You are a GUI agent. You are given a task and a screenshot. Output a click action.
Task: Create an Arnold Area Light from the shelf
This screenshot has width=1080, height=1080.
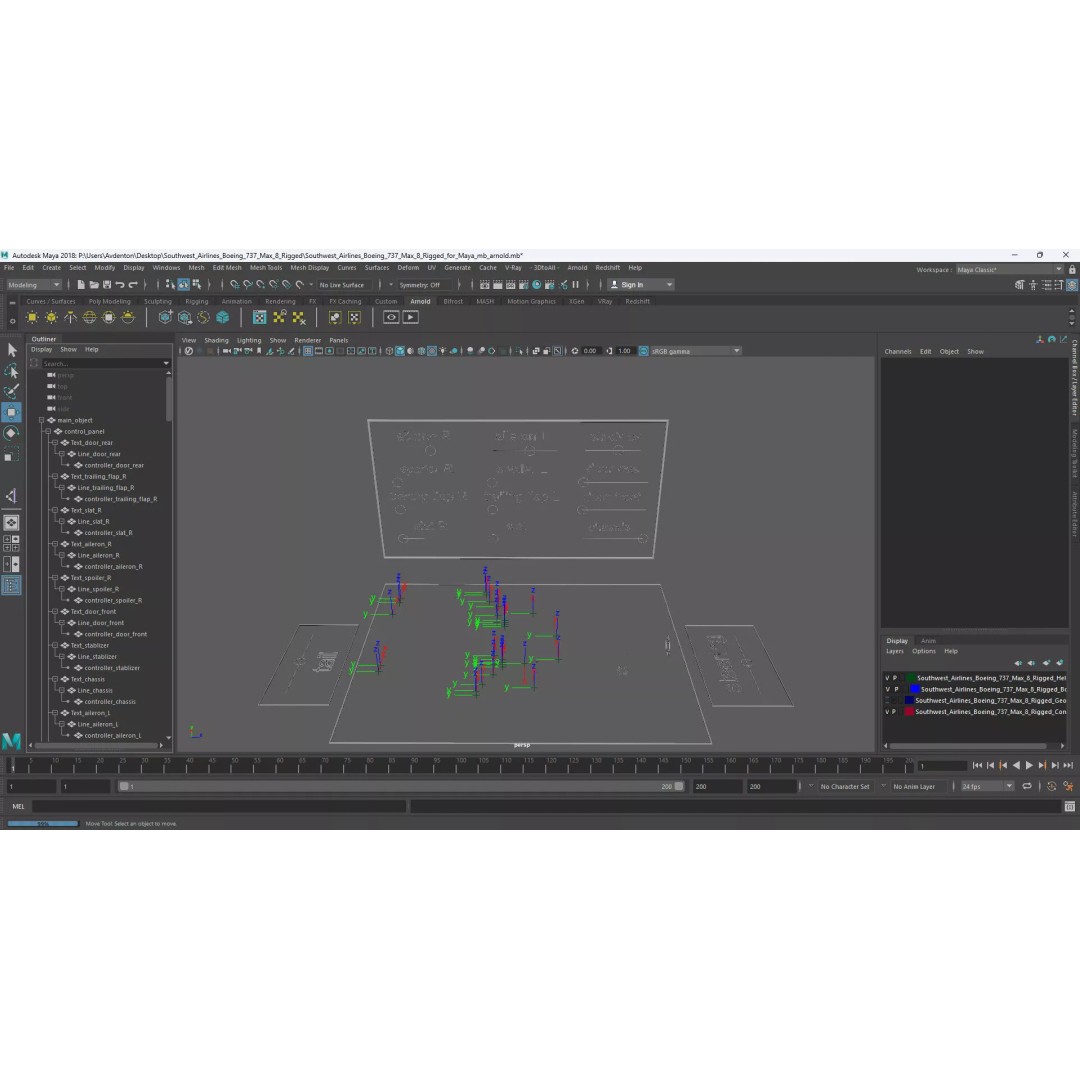pyautogui.click(x=32, y=318)
